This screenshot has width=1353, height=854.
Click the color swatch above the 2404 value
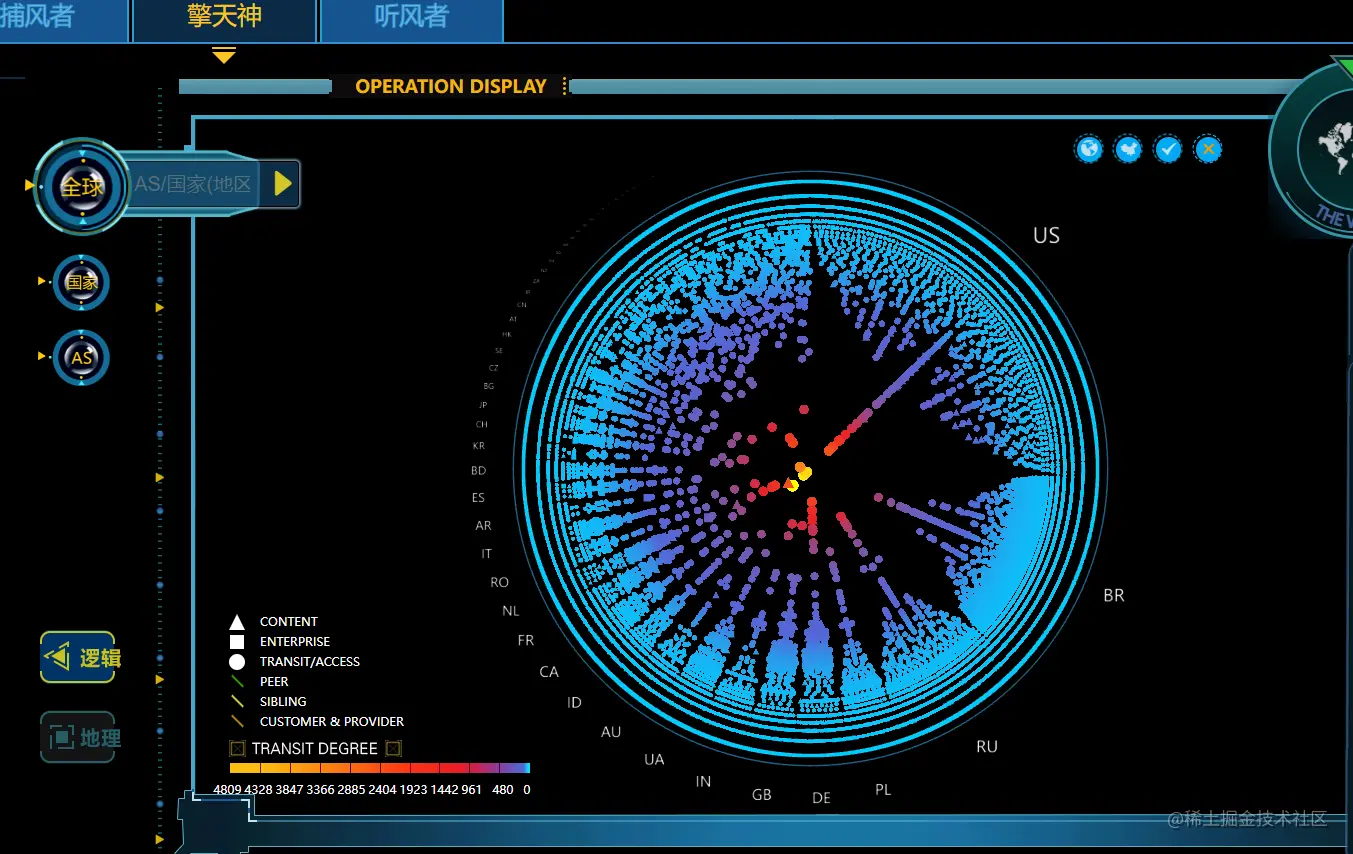click(x=395, y=768)
